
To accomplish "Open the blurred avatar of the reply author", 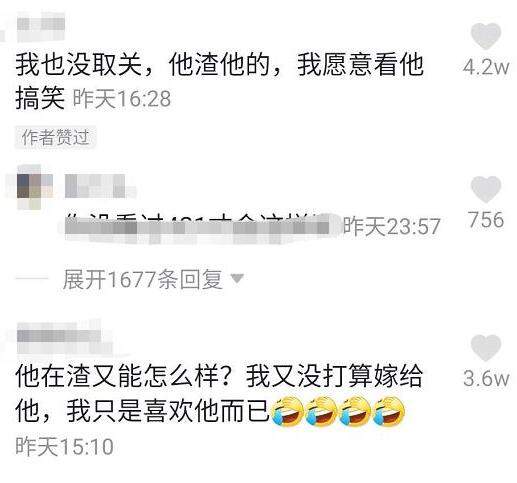I will tap(35, 187).
